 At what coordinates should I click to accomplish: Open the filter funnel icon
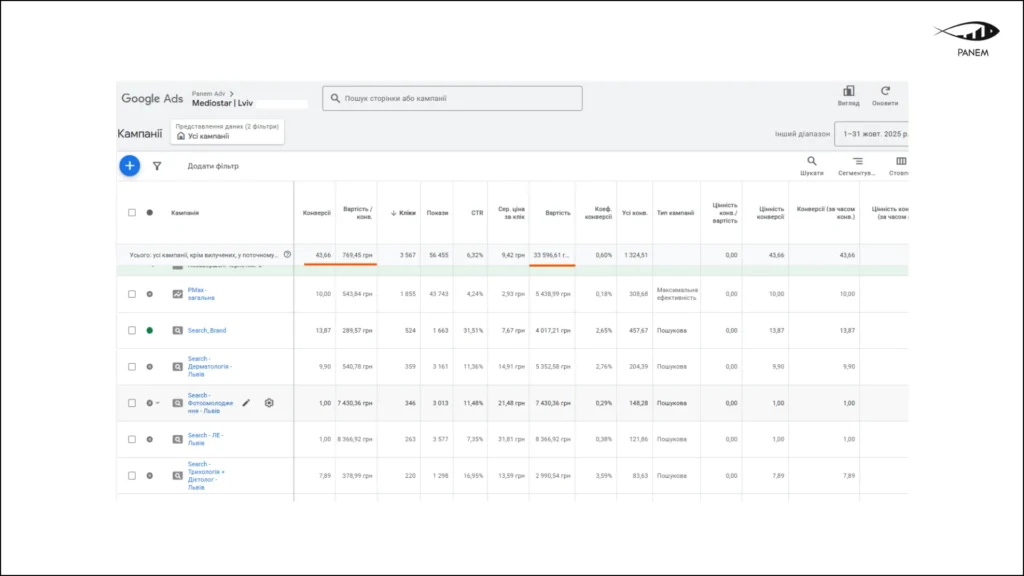pos(157,167)
